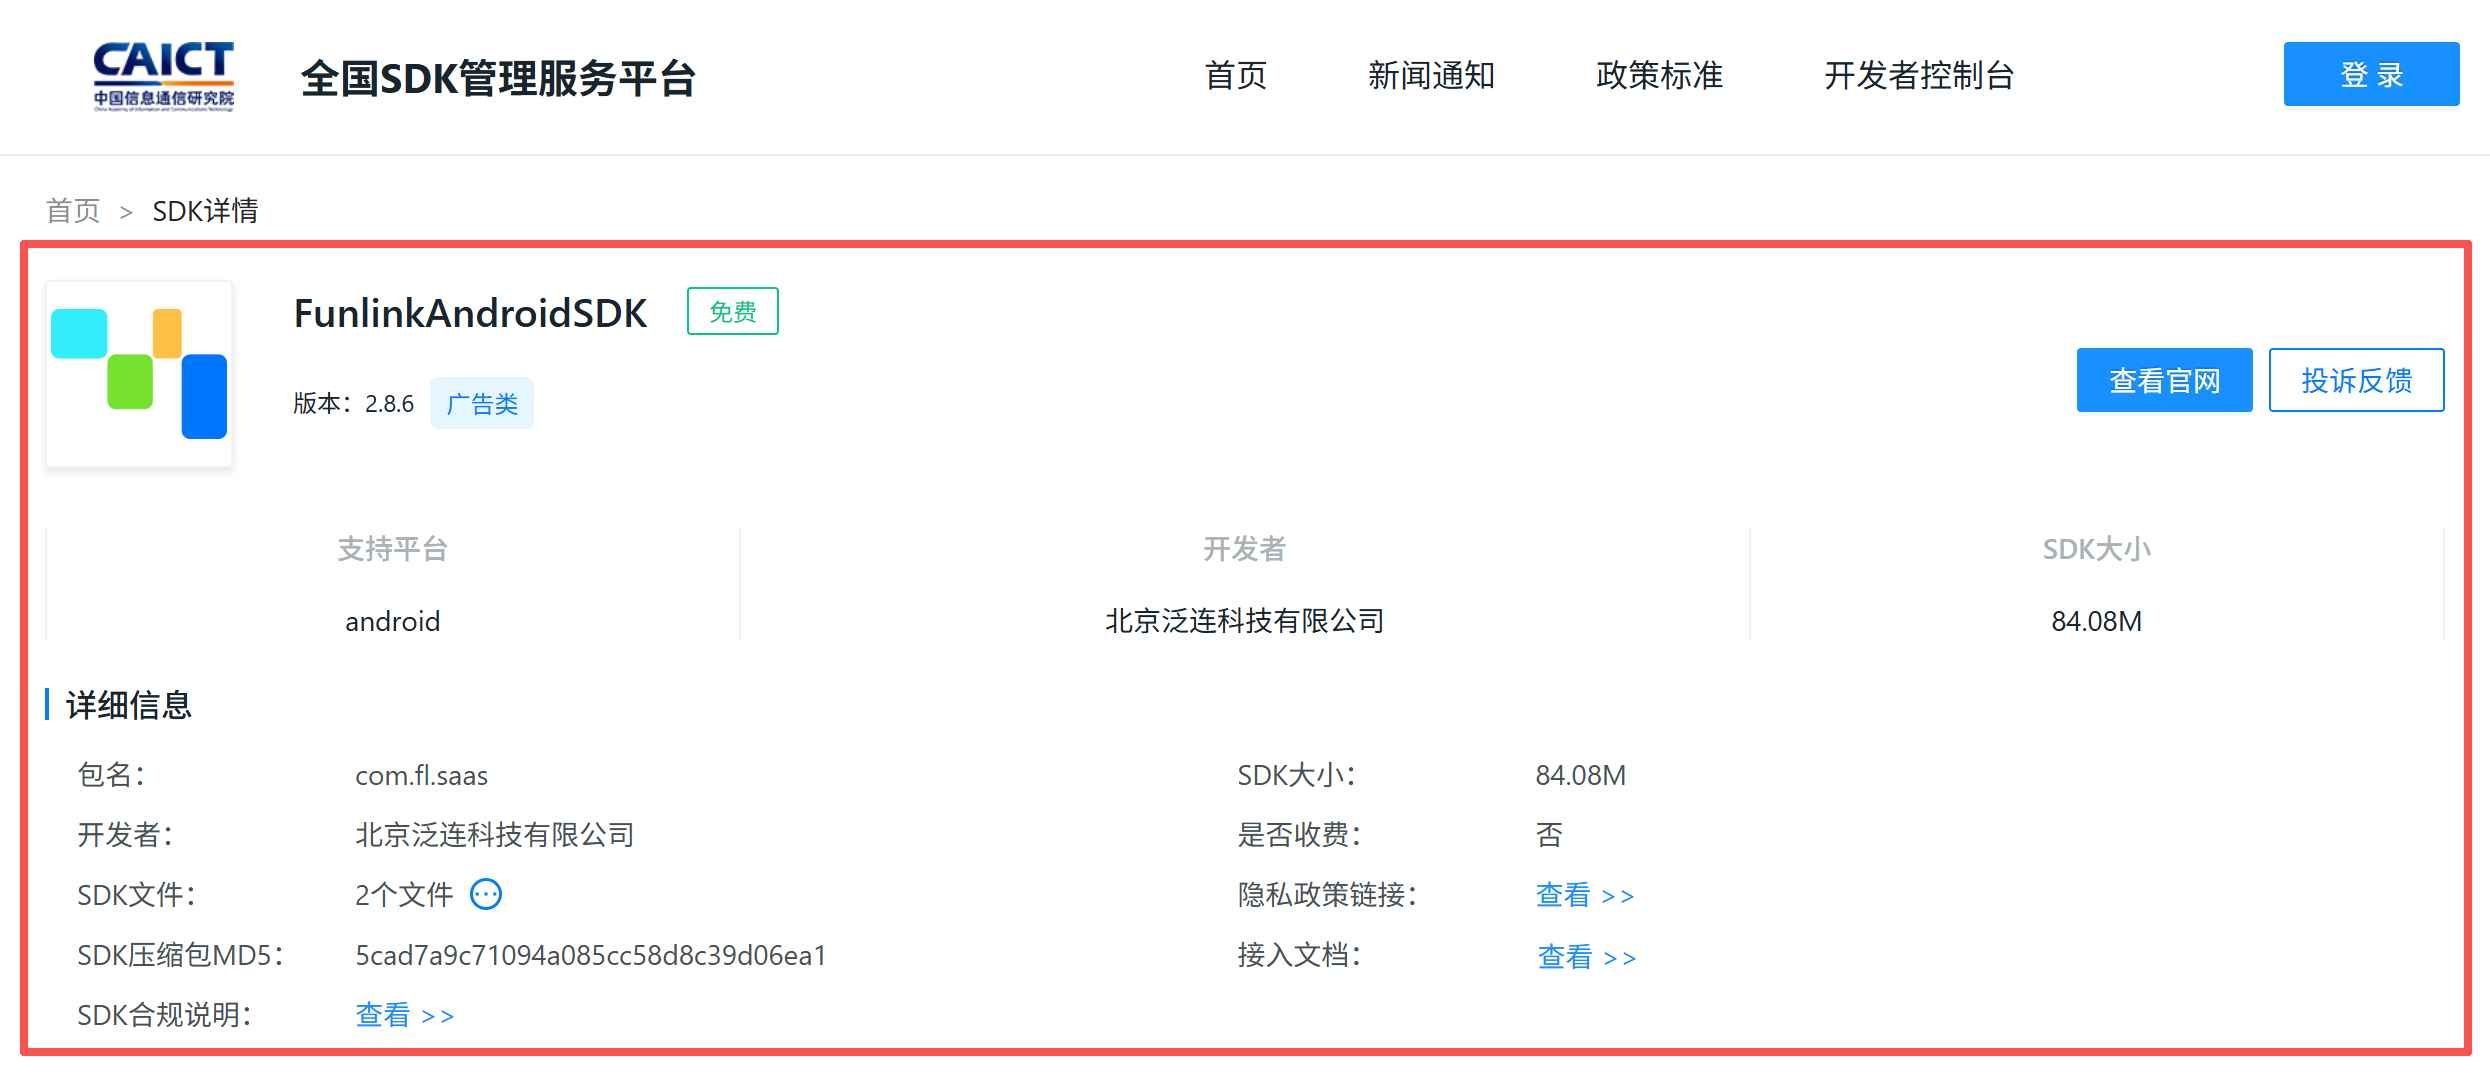
Task: Click the package name com.fl.saas
Action: [421, 776]
